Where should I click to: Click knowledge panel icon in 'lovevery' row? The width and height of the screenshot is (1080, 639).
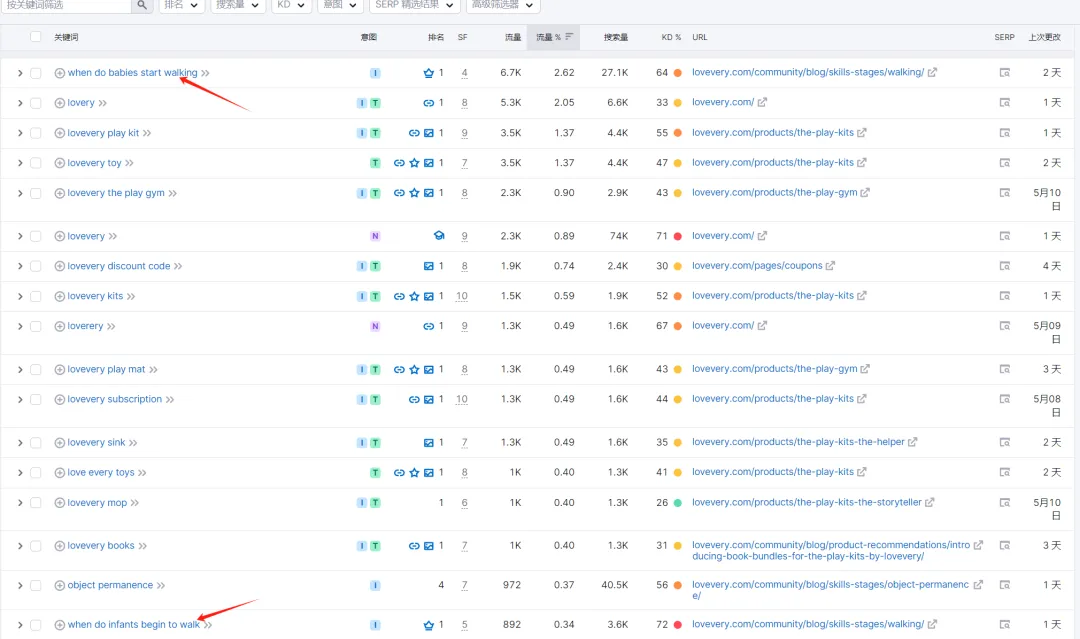click(x=439, y=235)
